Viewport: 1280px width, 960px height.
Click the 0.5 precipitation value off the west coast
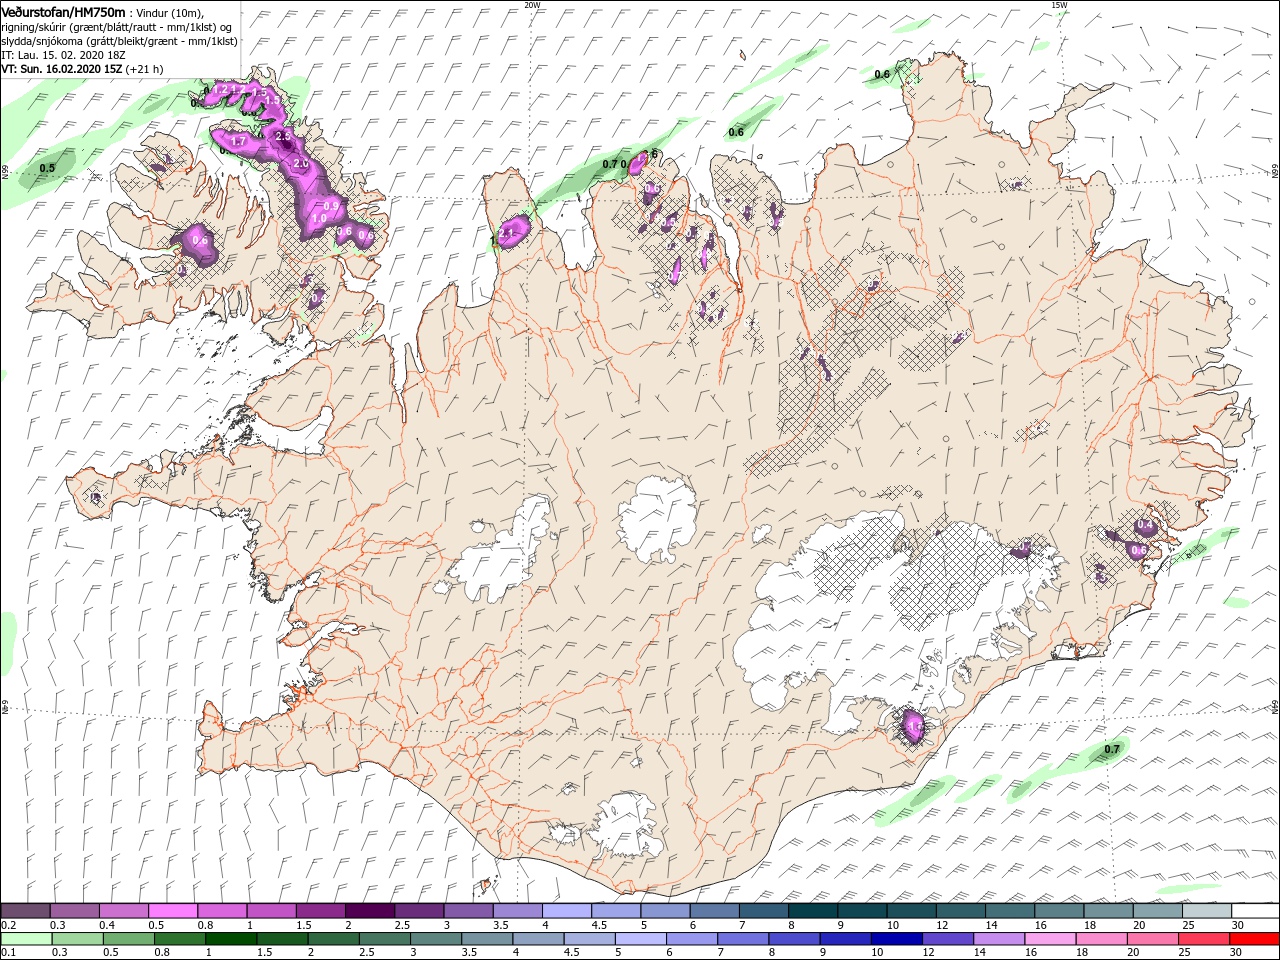click(x=46, y=168)
